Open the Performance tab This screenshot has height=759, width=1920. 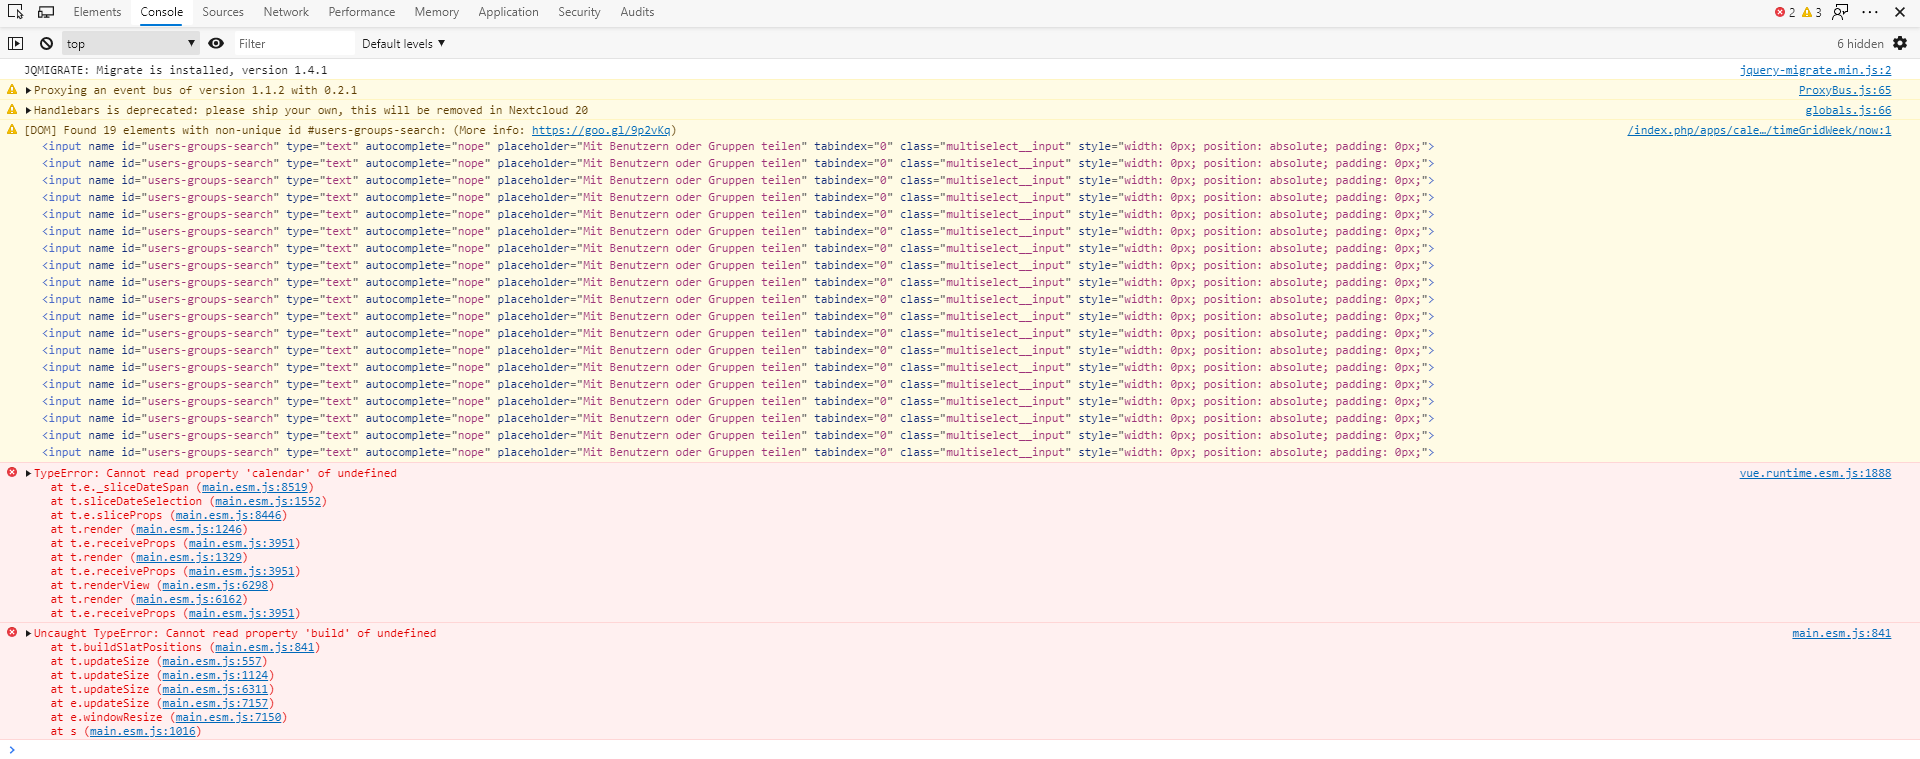tap(362, 12)
